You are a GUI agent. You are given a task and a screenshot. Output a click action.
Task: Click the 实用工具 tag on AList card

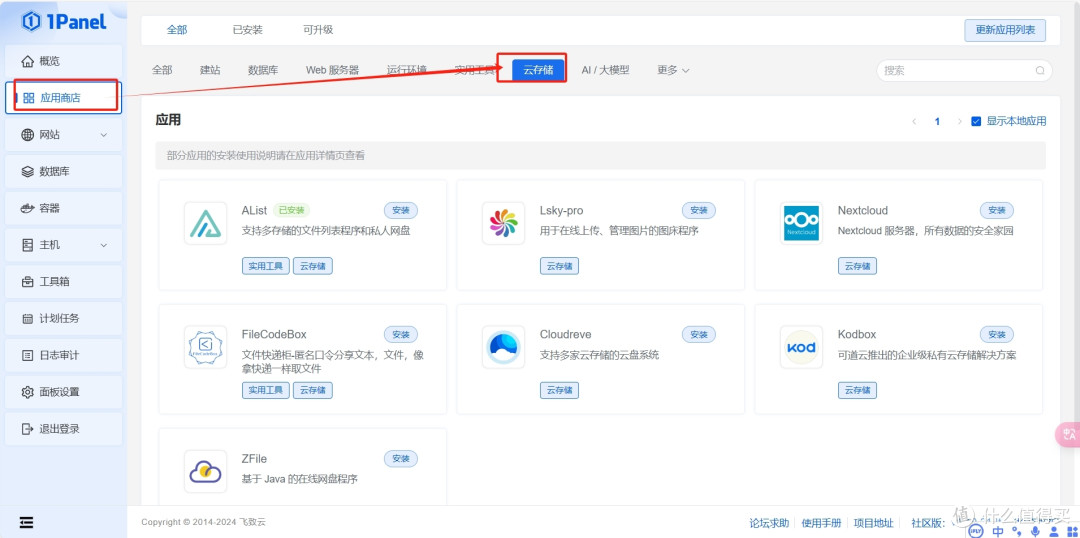(x=265, y=266)
